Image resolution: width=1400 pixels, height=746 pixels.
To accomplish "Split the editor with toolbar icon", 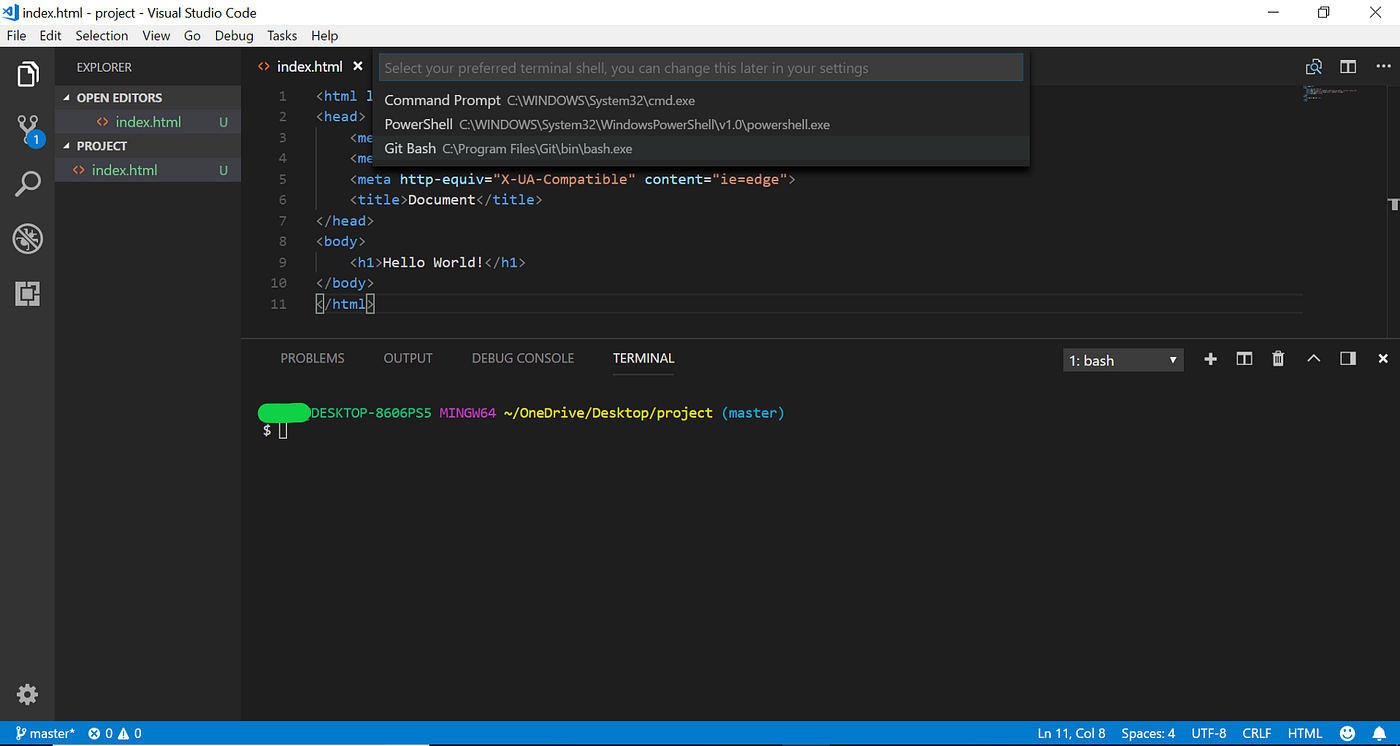I will coord(1348,67).
